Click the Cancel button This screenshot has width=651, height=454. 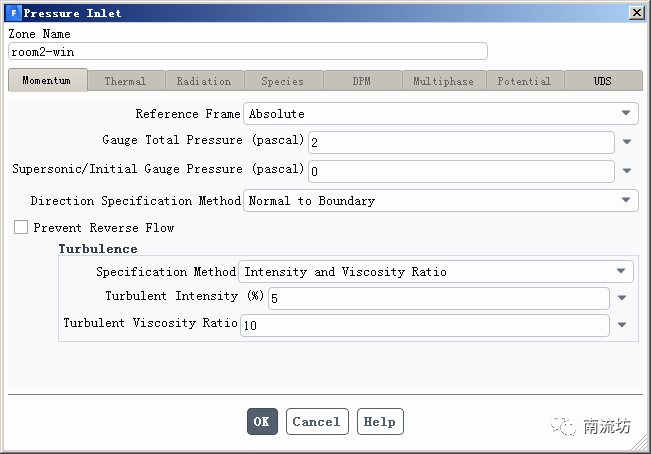317,422
